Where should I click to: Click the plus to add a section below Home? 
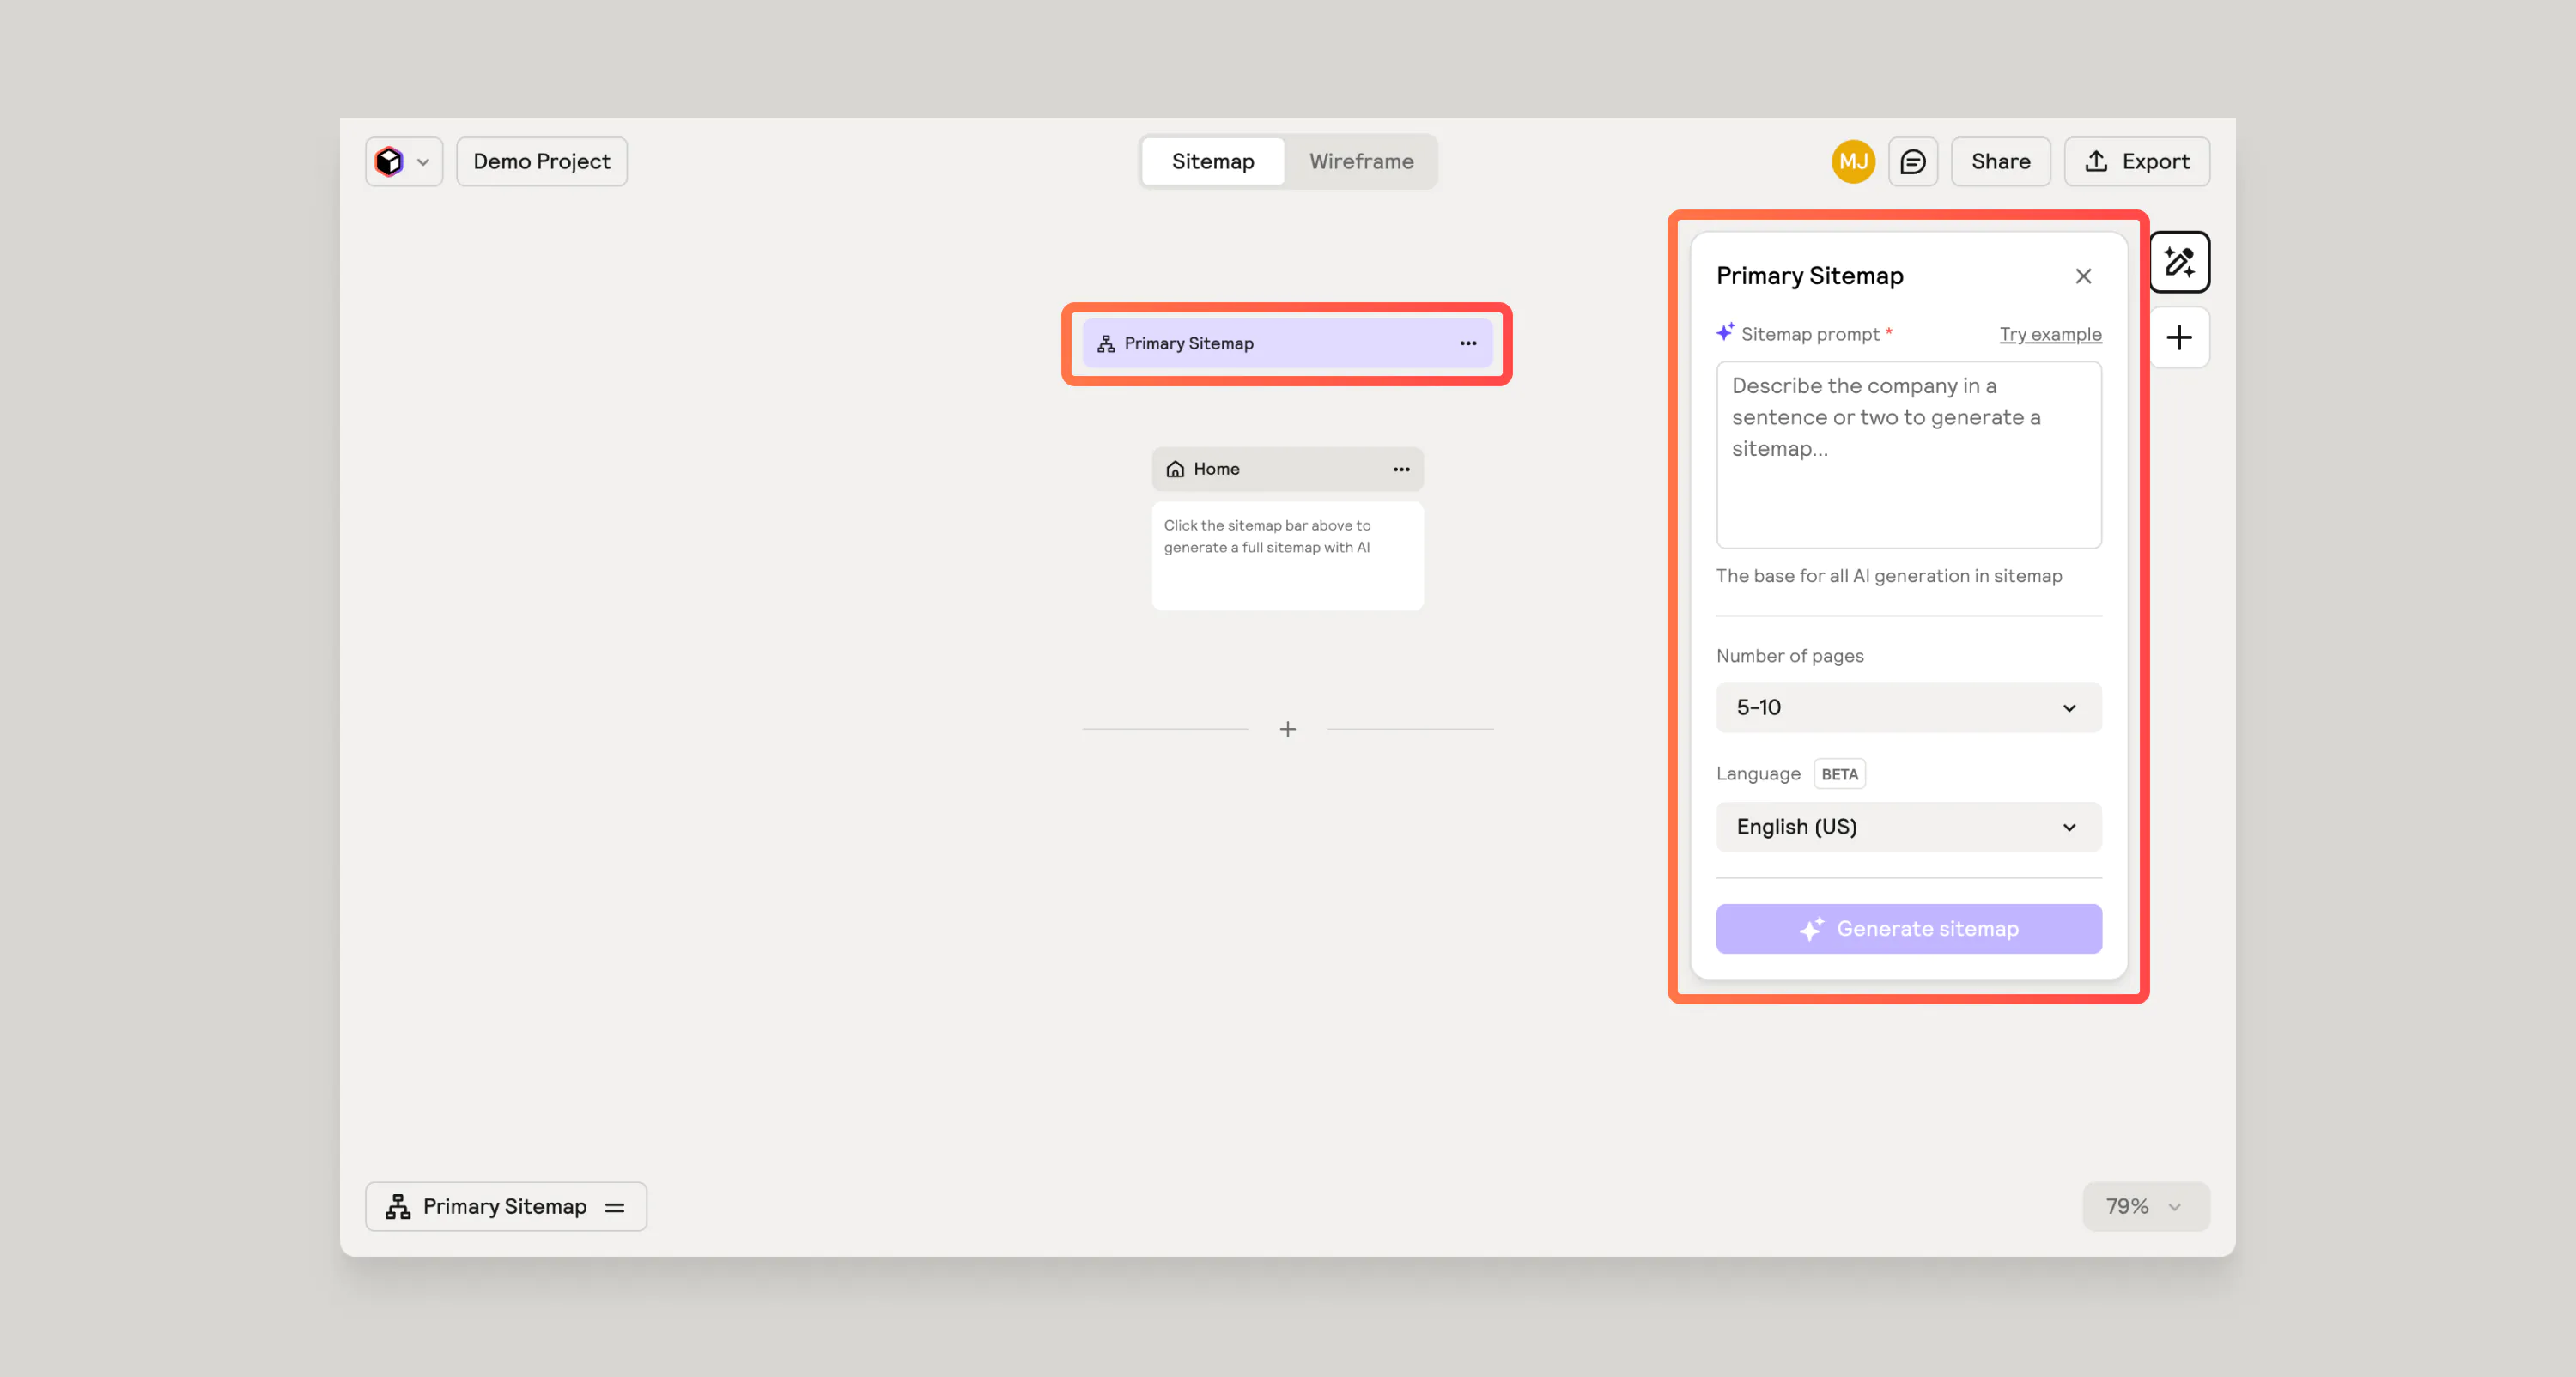click(x=1287, y=729)
